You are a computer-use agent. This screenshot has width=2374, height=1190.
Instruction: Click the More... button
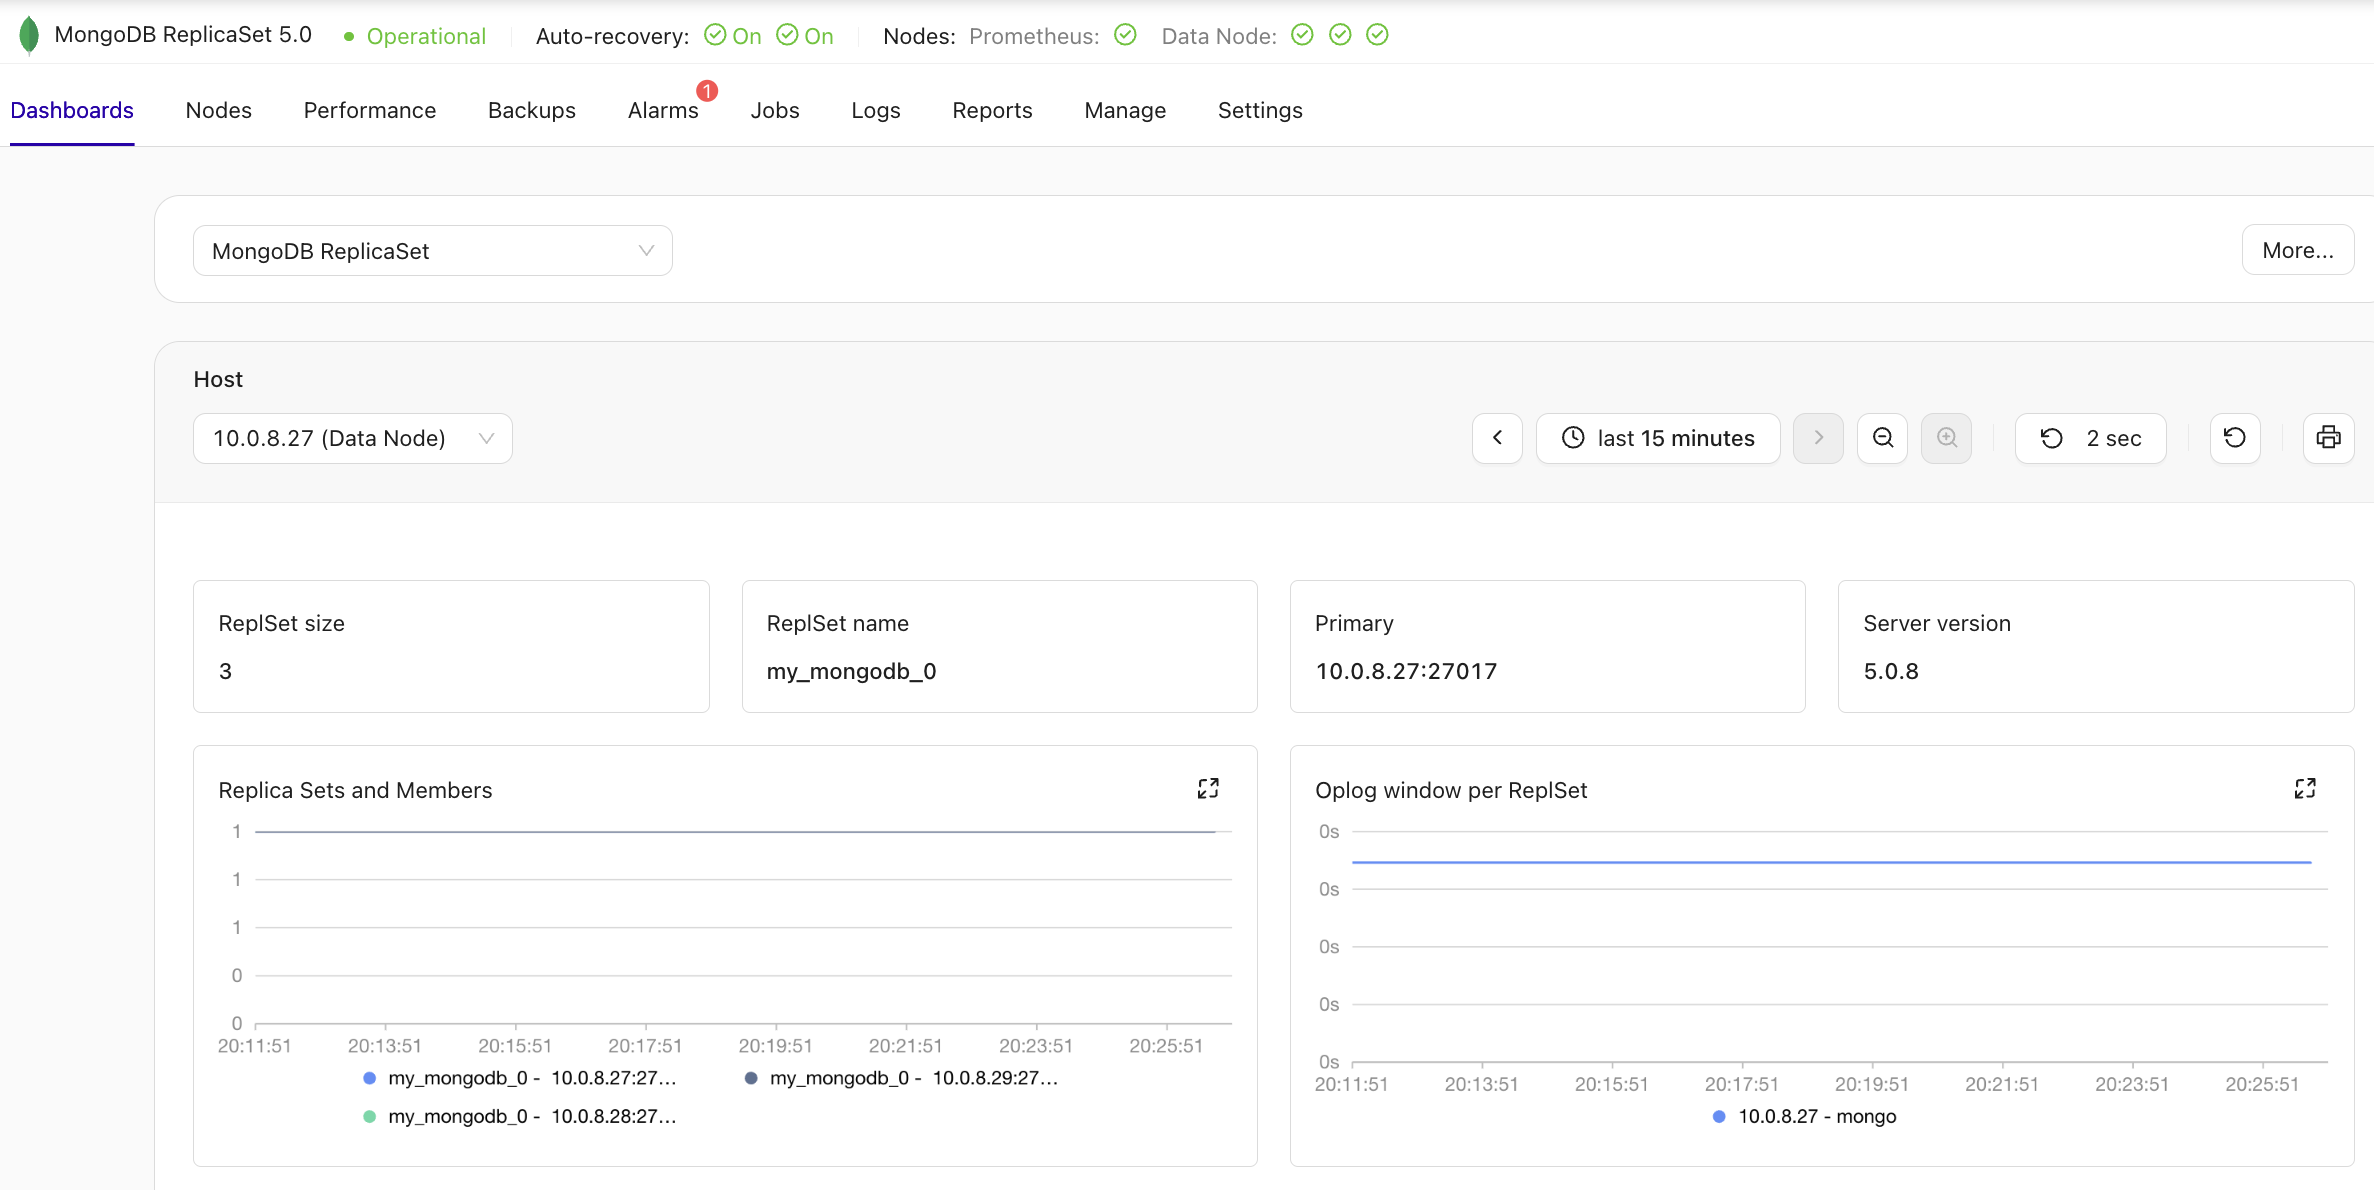click(2298, 250)
